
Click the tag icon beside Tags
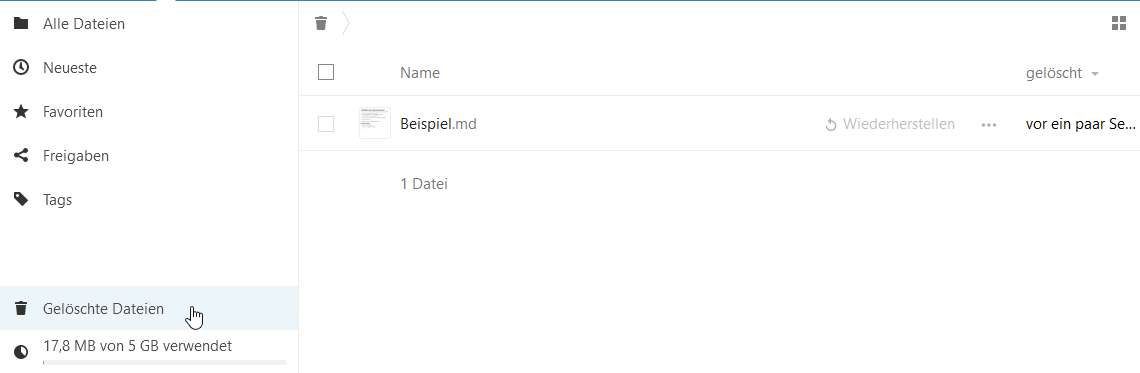21,199
